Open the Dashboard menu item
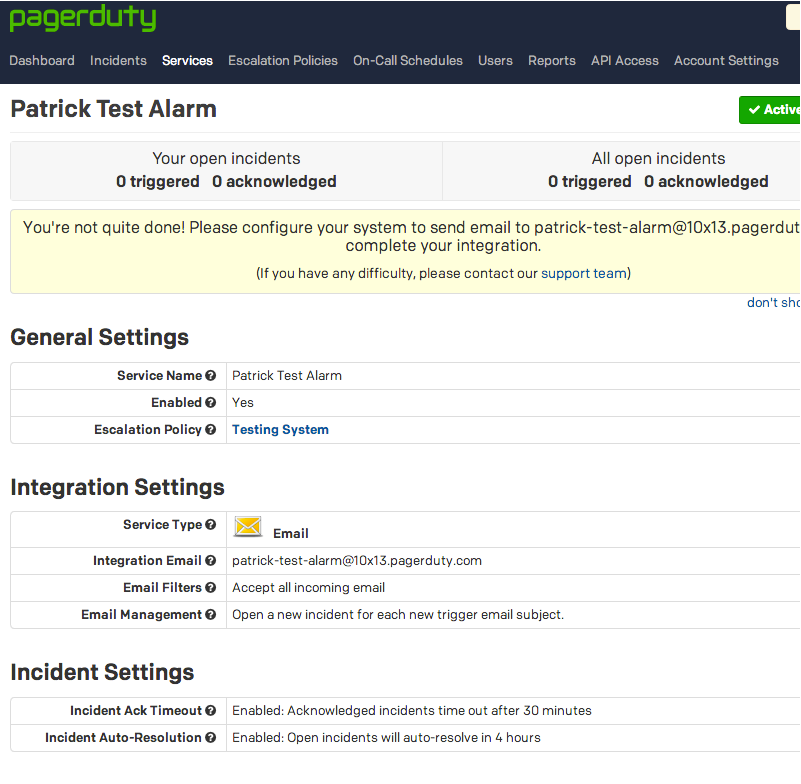The height and width of the screenshot is (784, 801). pyautogui.click(x=41, y=60)
